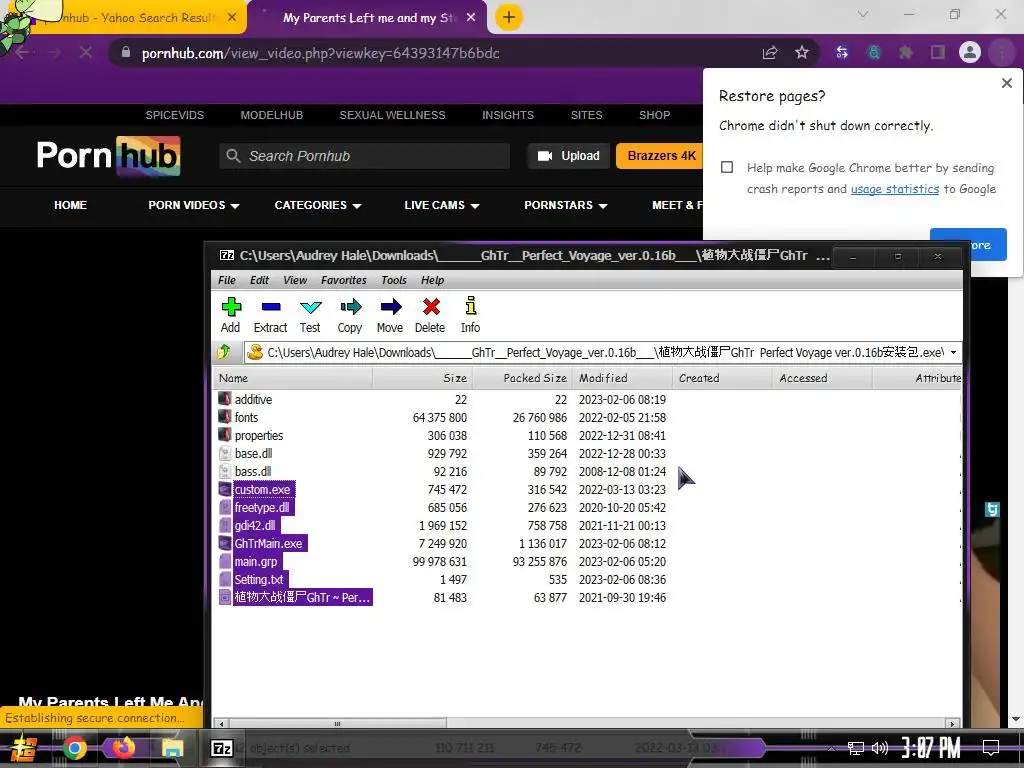Open the Chrome profile avatar

click(970, 52)
